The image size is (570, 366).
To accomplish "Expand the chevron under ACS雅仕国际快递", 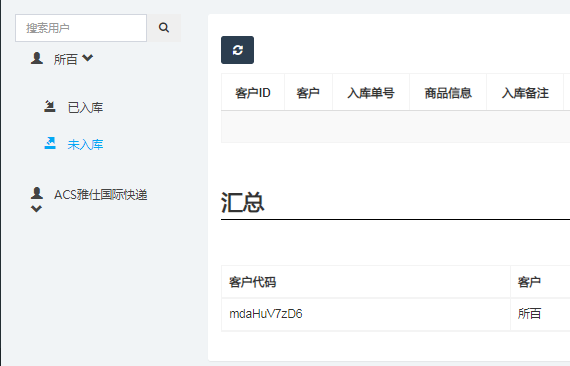I will click(x=36, y=209).
